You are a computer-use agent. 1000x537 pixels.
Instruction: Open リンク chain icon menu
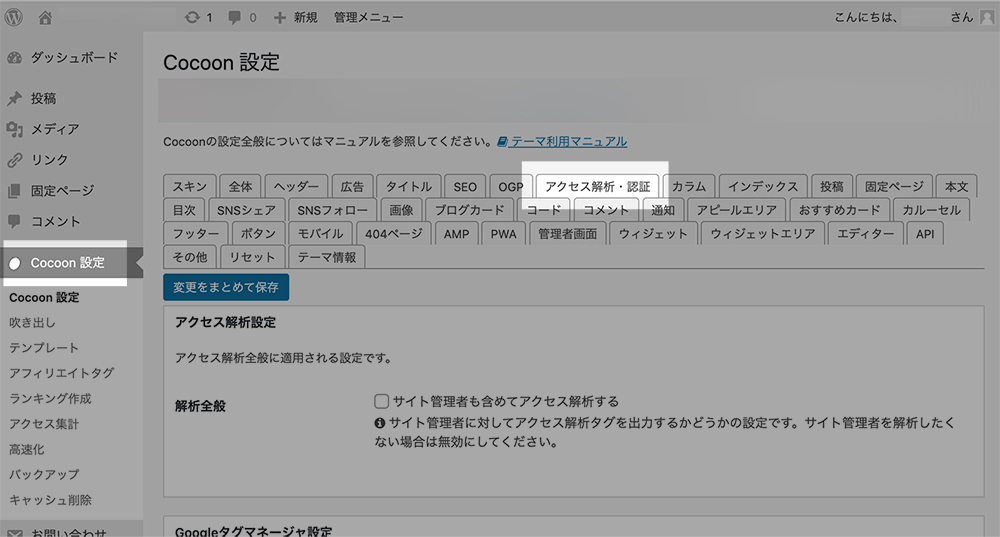click(14, 159)
